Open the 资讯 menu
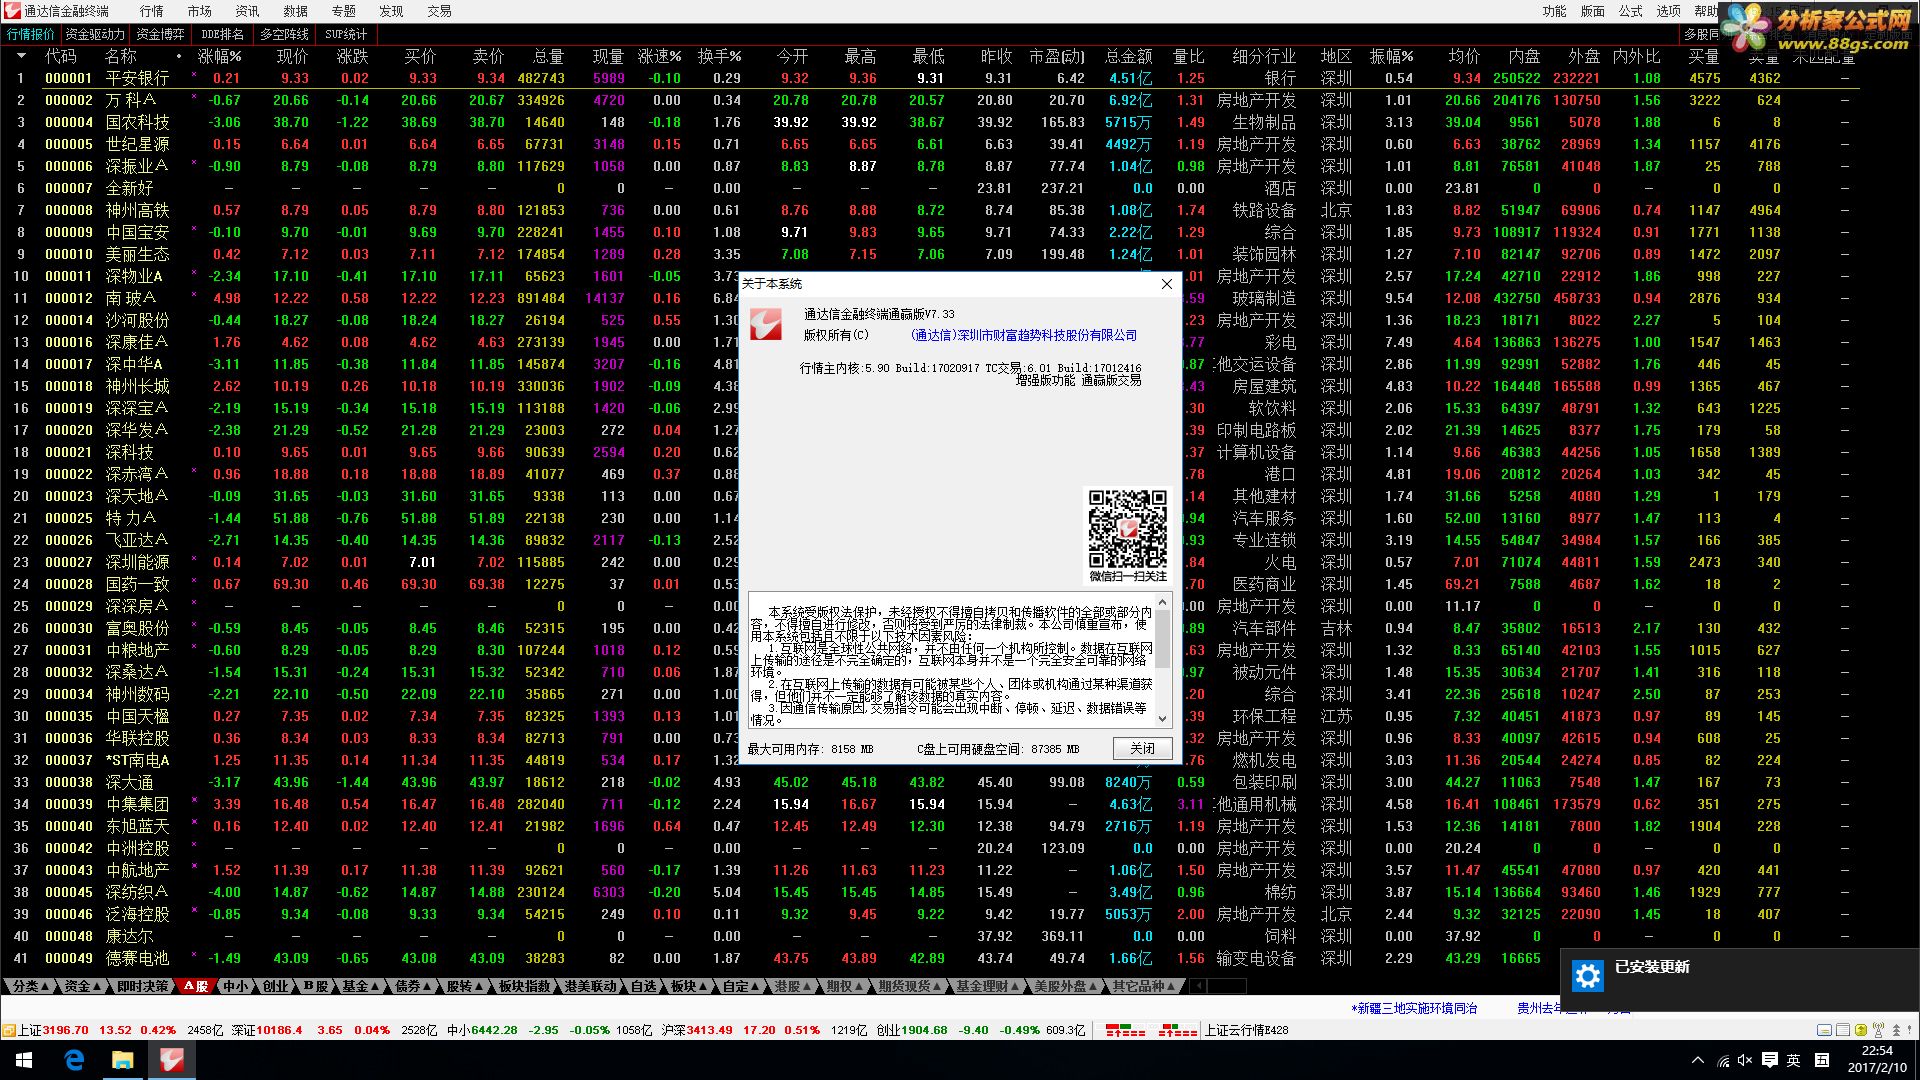 pyautogui.click(x=248, y=11)
